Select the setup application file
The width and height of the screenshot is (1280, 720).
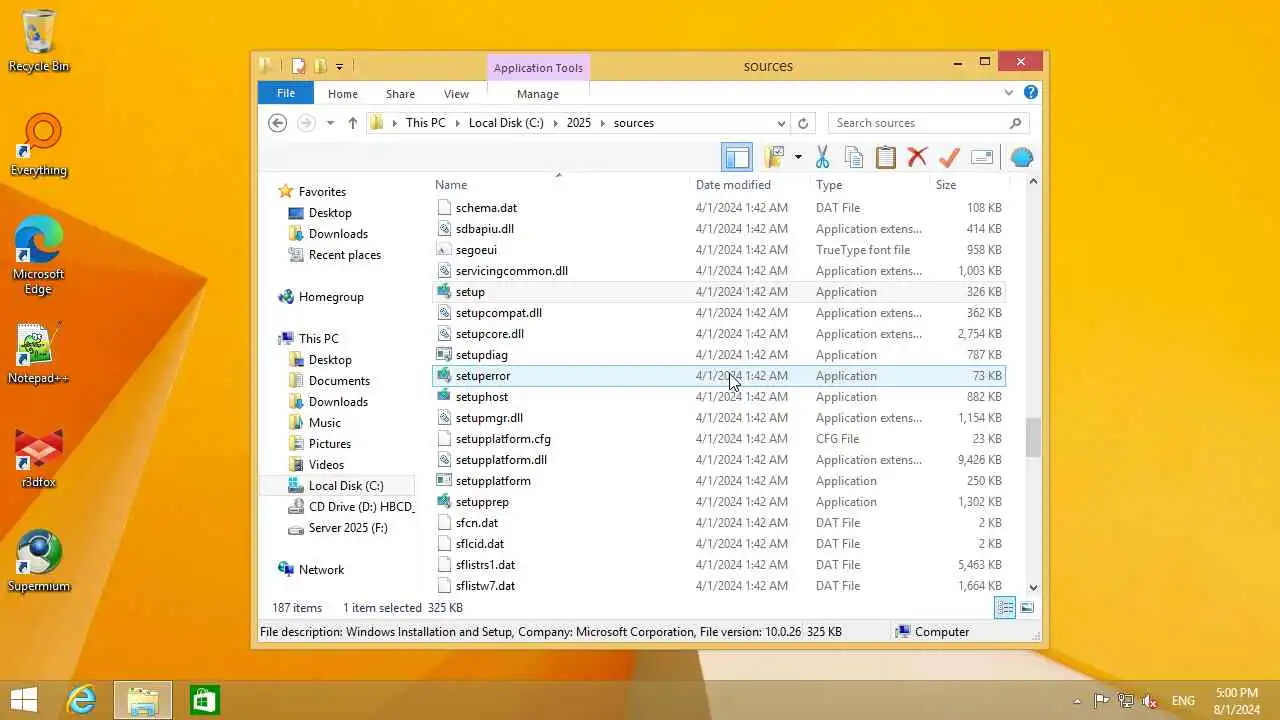[718, 292]
